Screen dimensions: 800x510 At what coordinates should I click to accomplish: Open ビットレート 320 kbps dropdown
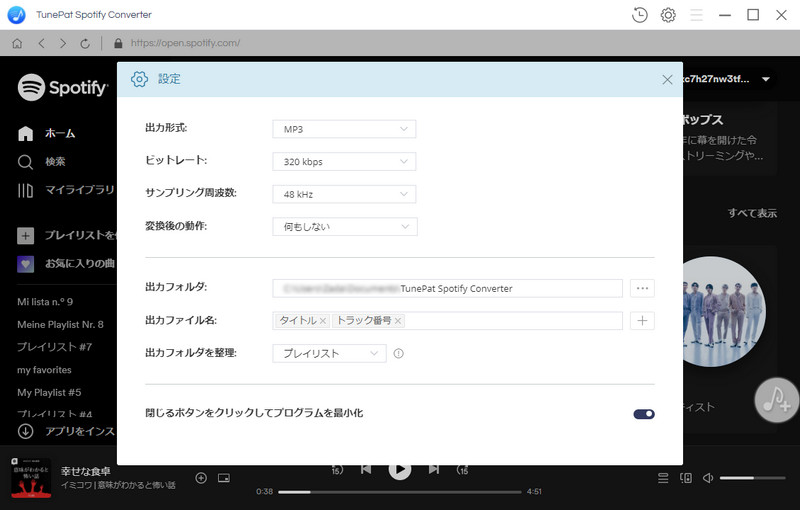[x=344, y=162]
